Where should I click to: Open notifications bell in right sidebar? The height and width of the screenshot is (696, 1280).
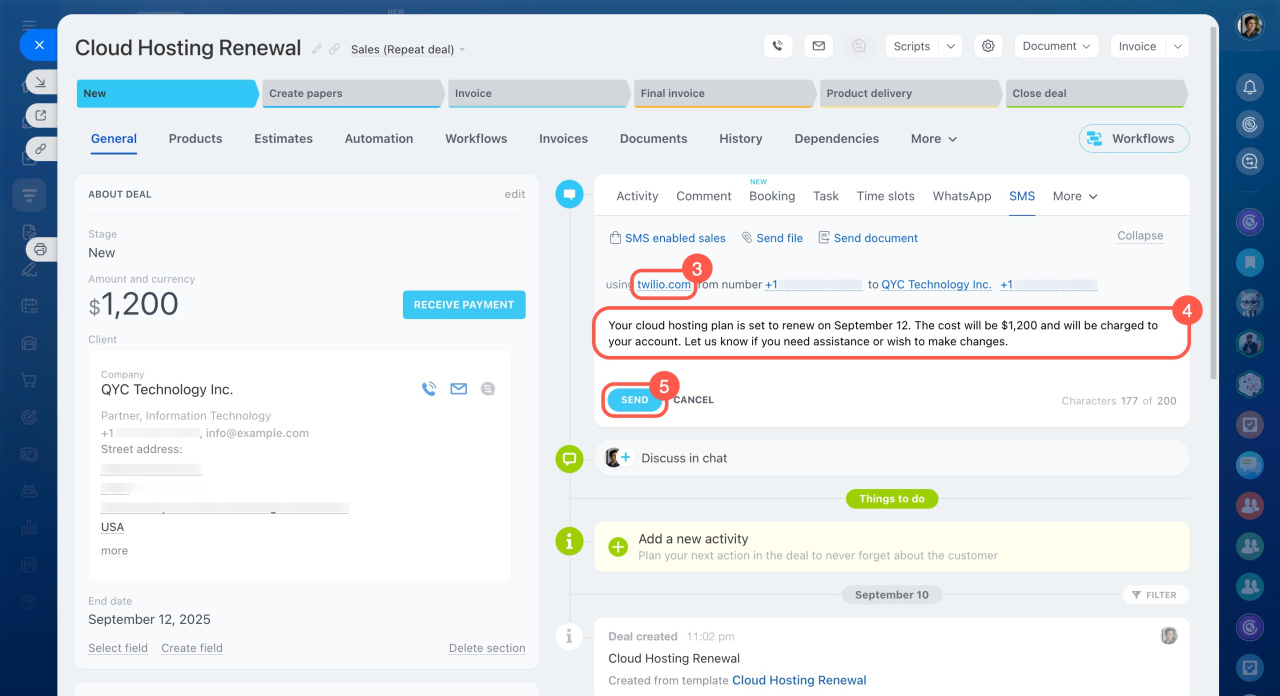pos(1249,87)
